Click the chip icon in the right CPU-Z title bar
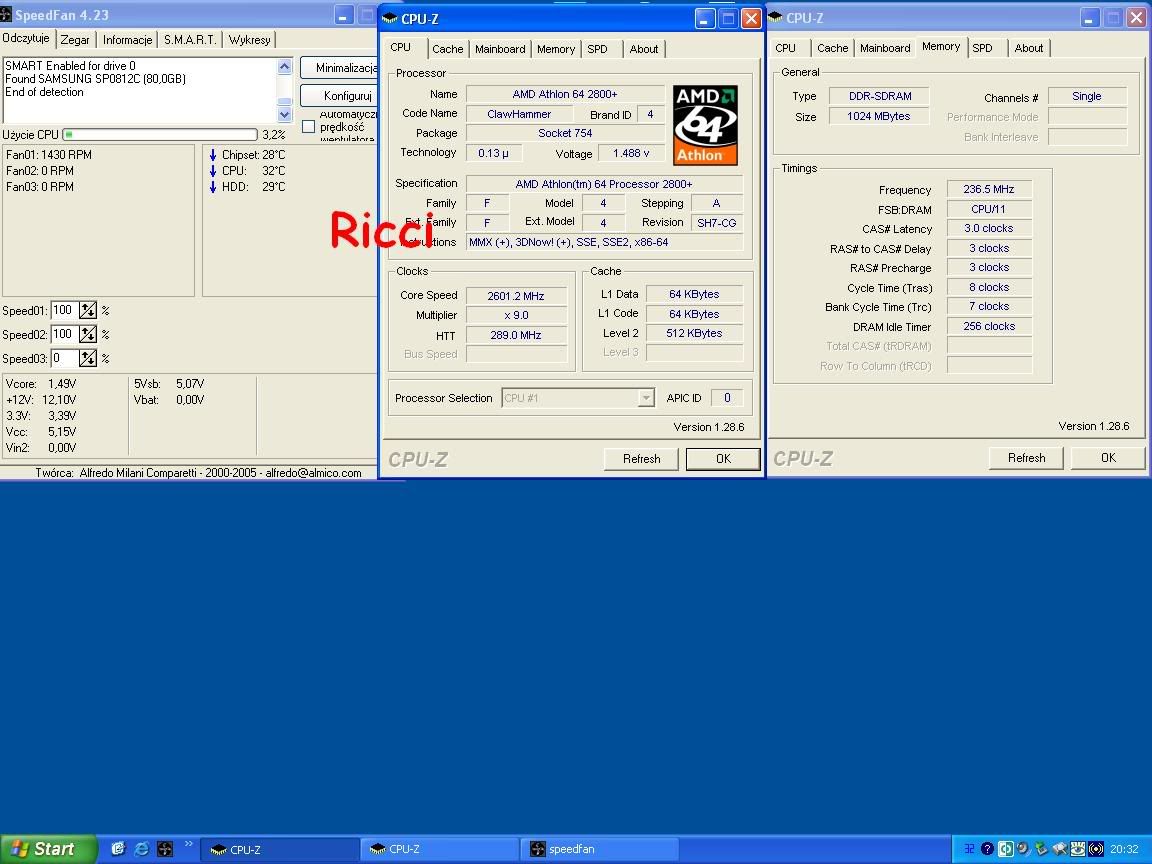This screenshot has height=864, width=1152. (x=775, y=18)
